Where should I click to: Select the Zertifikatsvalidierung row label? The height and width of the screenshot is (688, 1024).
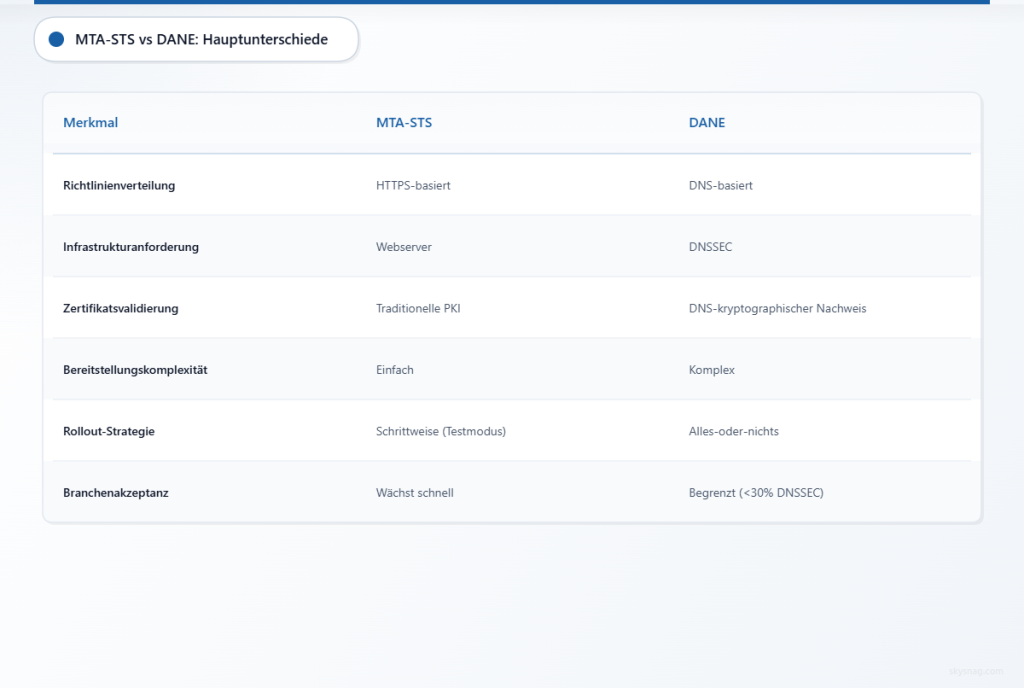tap(120, 308)
